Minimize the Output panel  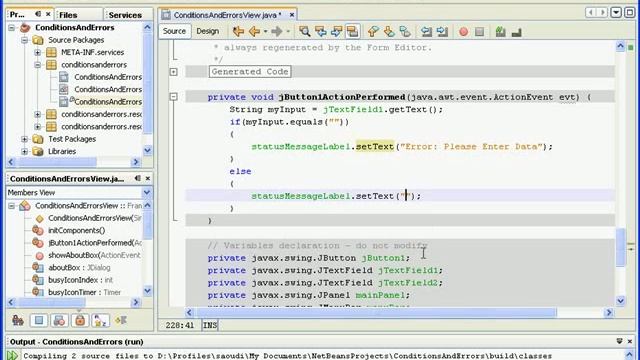point(620,341)
